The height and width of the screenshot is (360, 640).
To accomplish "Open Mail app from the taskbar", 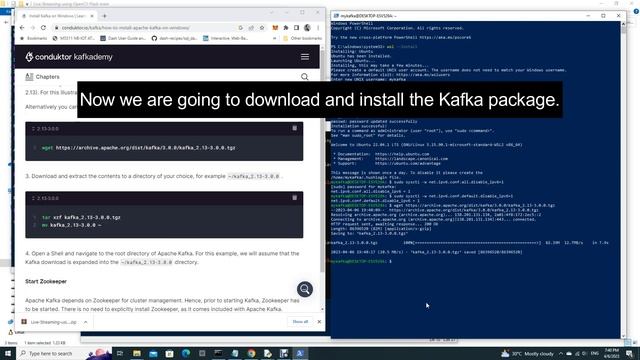I will pos(153,353).
